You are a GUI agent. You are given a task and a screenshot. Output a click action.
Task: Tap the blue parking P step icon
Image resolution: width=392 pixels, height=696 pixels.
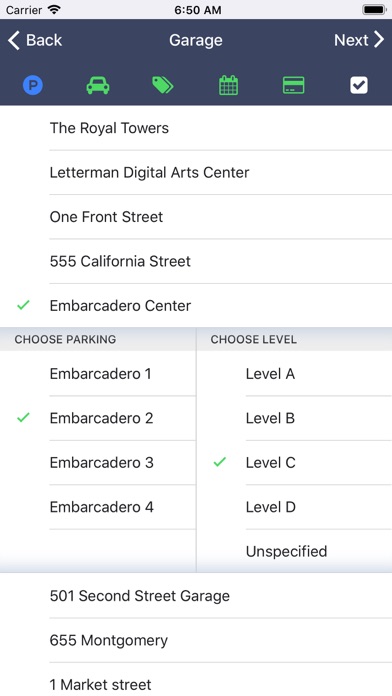pyautogui.click(x=33, y=85)
